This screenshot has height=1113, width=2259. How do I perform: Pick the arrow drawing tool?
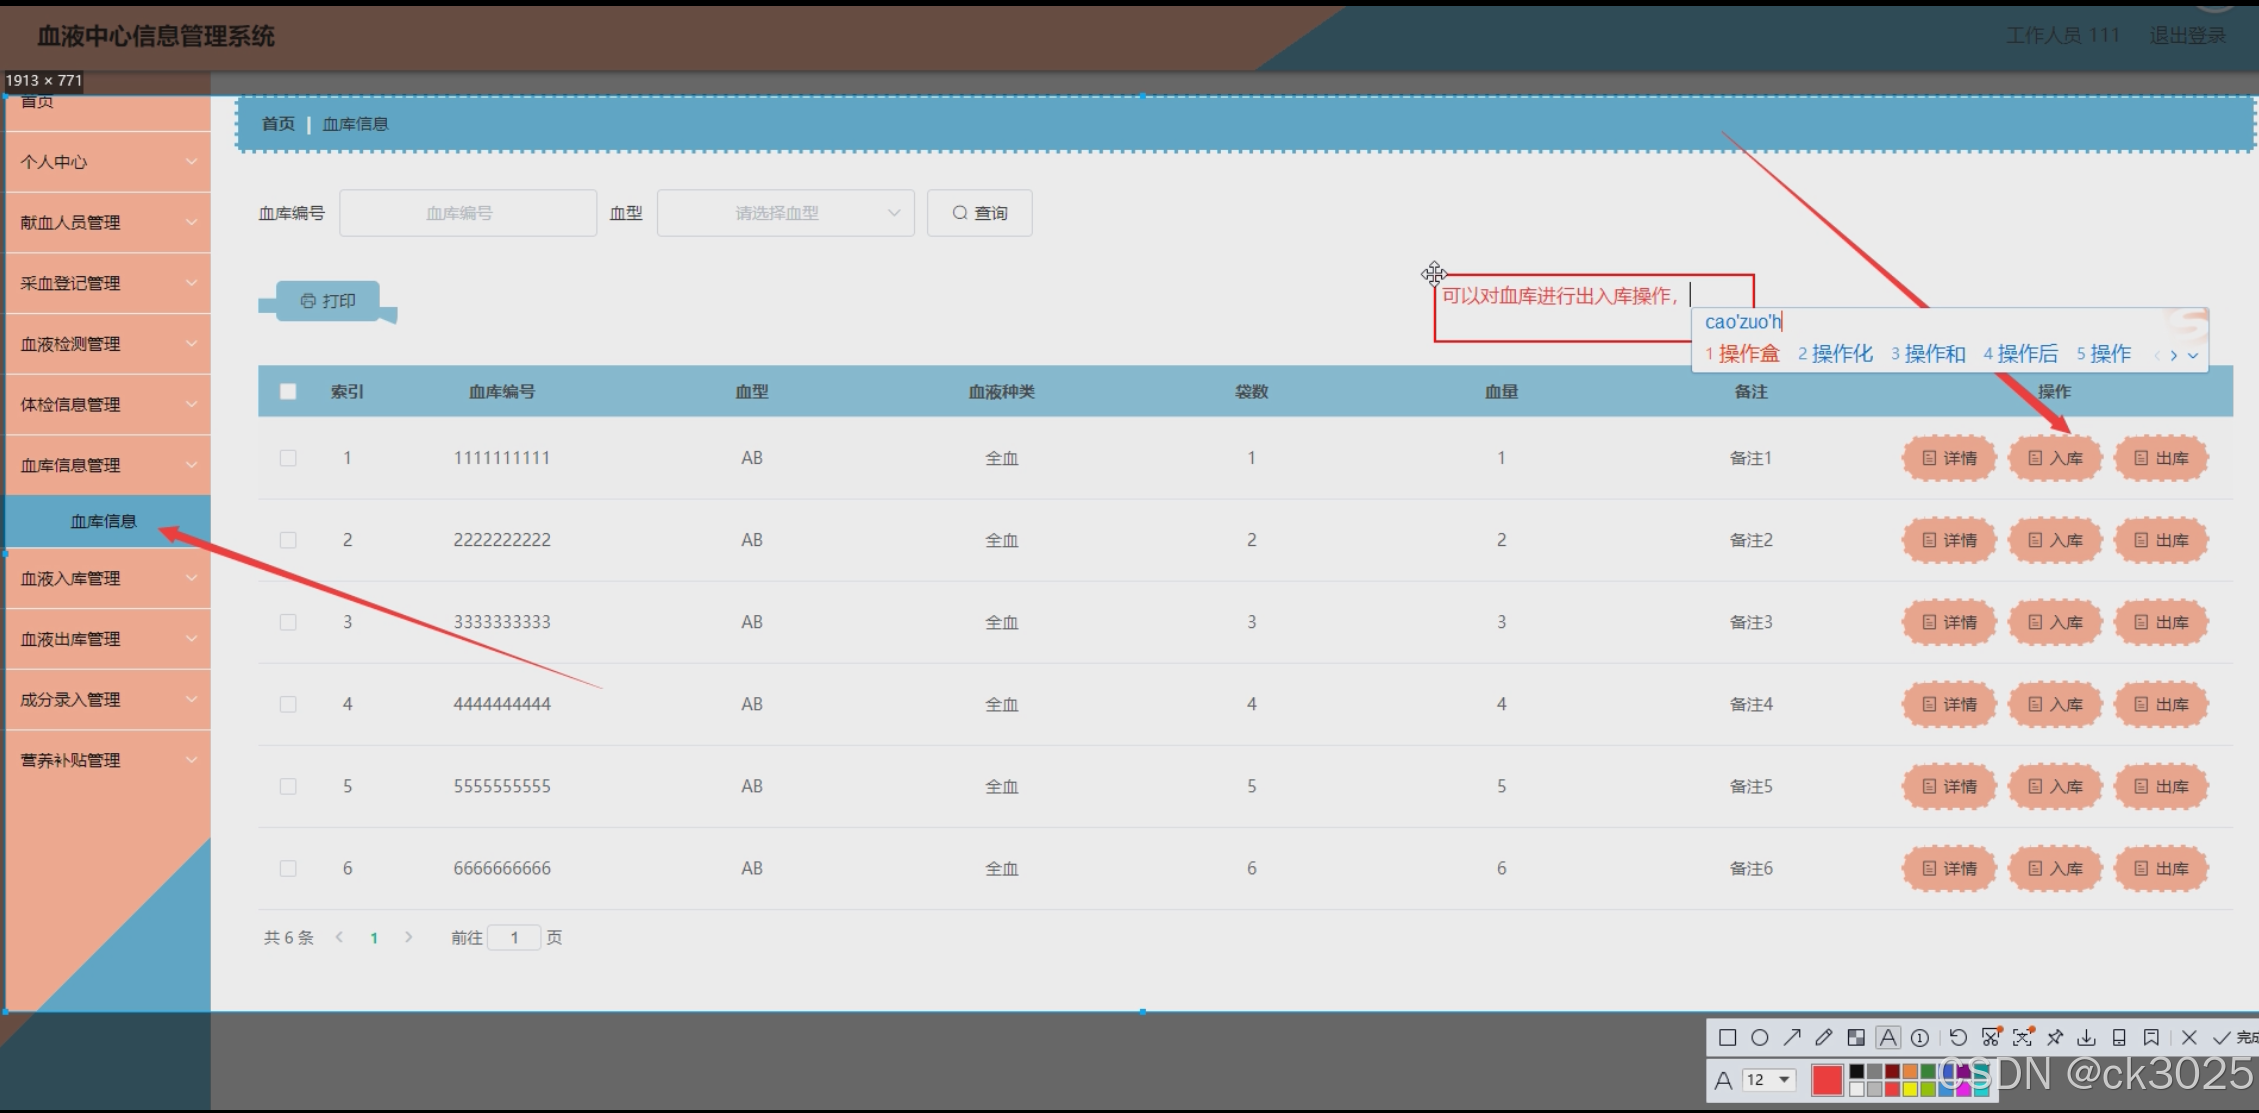click(1792, 1037)
